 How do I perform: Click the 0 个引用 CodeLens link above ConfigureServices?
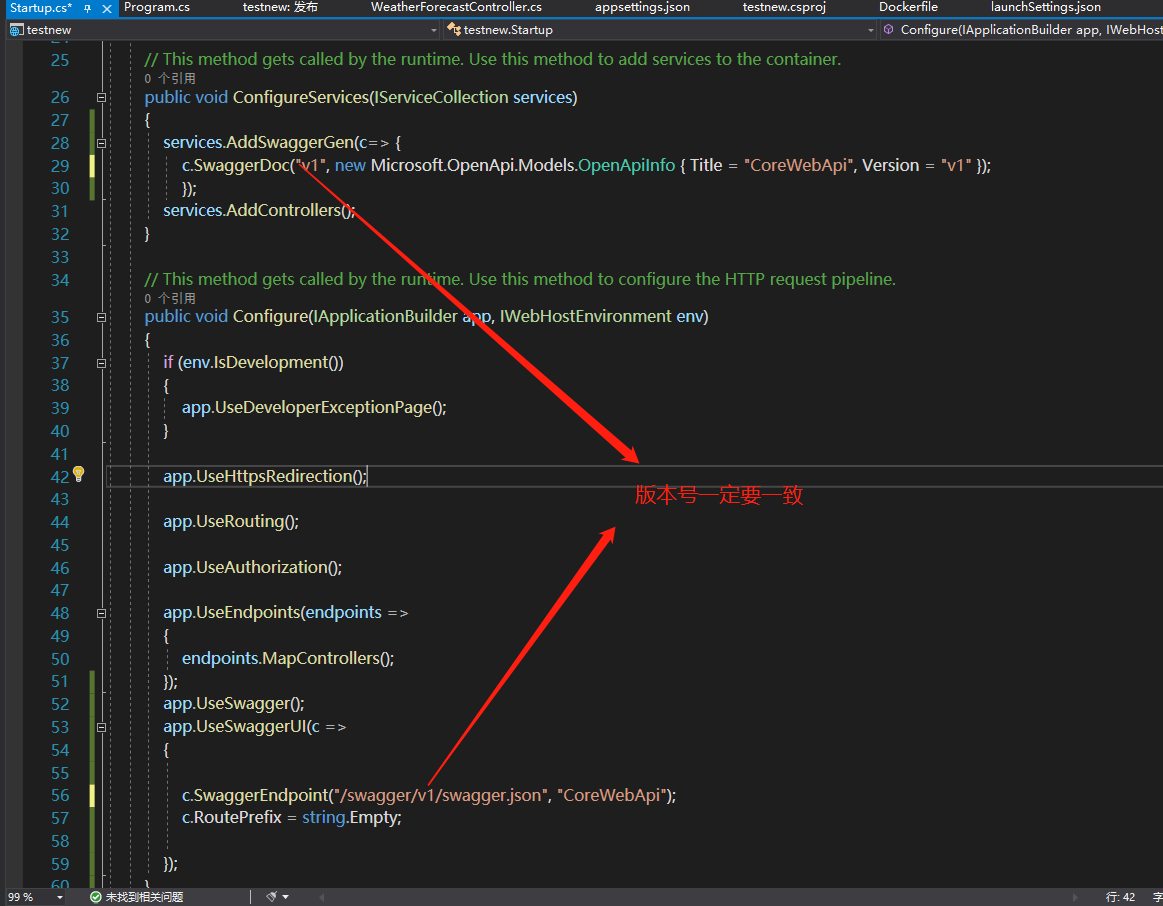pyautogui.click(x=172, y=77)
